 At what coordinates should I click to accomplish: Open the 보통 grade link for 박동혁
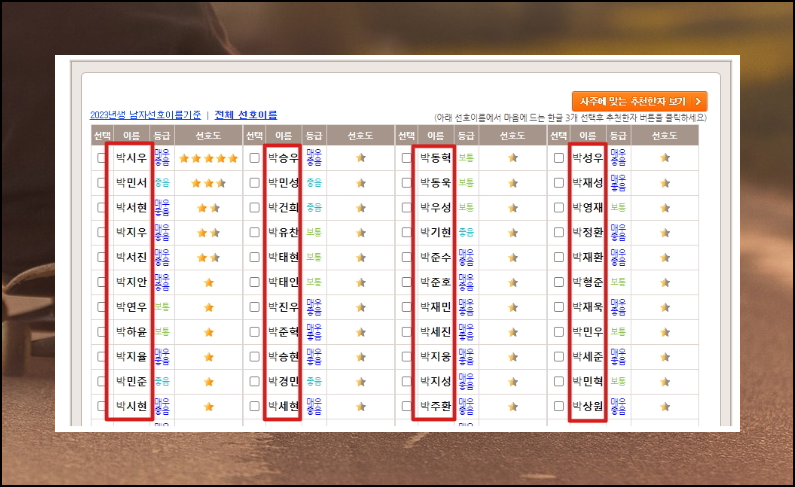point(466,158)
